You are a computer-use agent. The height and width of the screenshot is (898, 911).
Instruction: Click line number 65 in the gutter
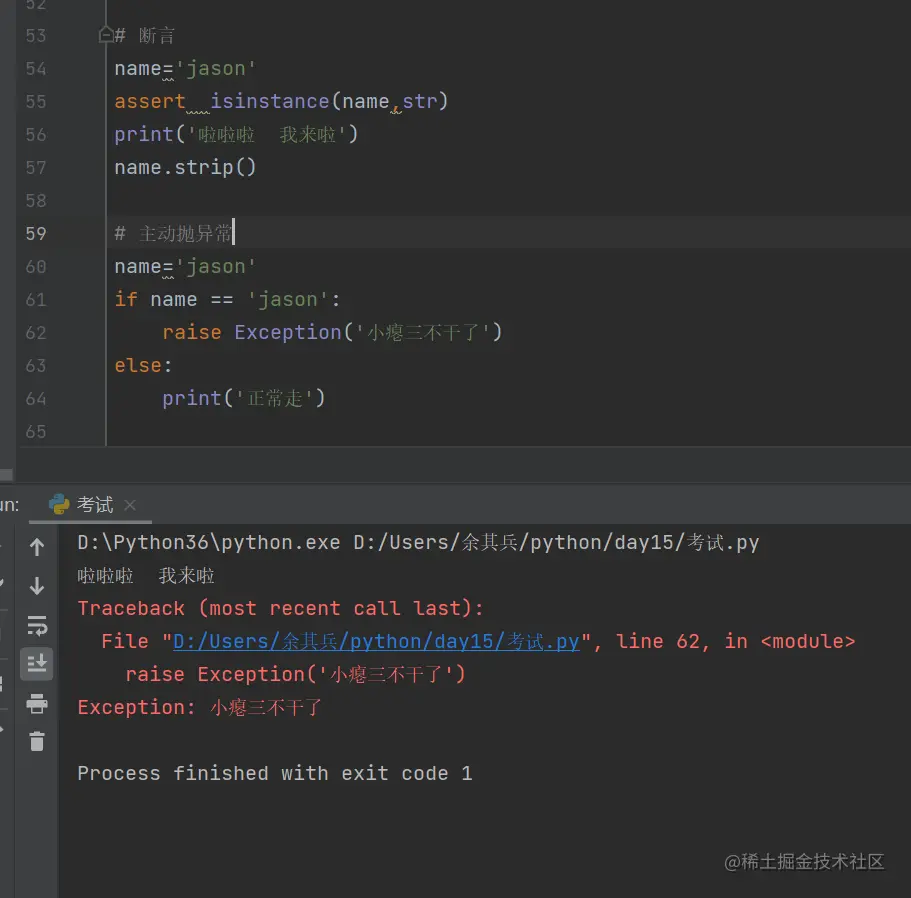tap(35, 432)
